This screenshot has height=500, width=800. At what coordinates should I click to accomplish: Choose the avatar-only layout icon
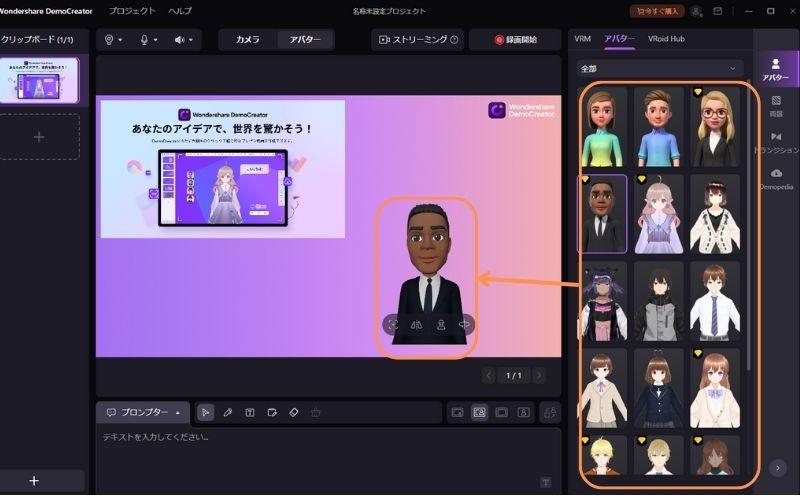[523, 412]
